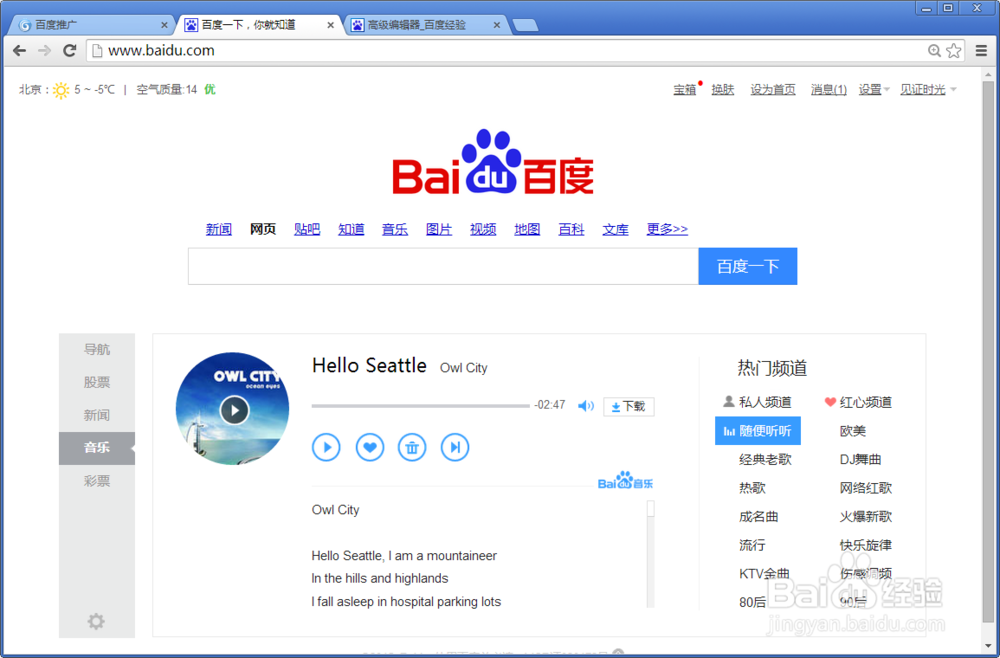Choose the 红心频道 channel

tap(858, 402)
